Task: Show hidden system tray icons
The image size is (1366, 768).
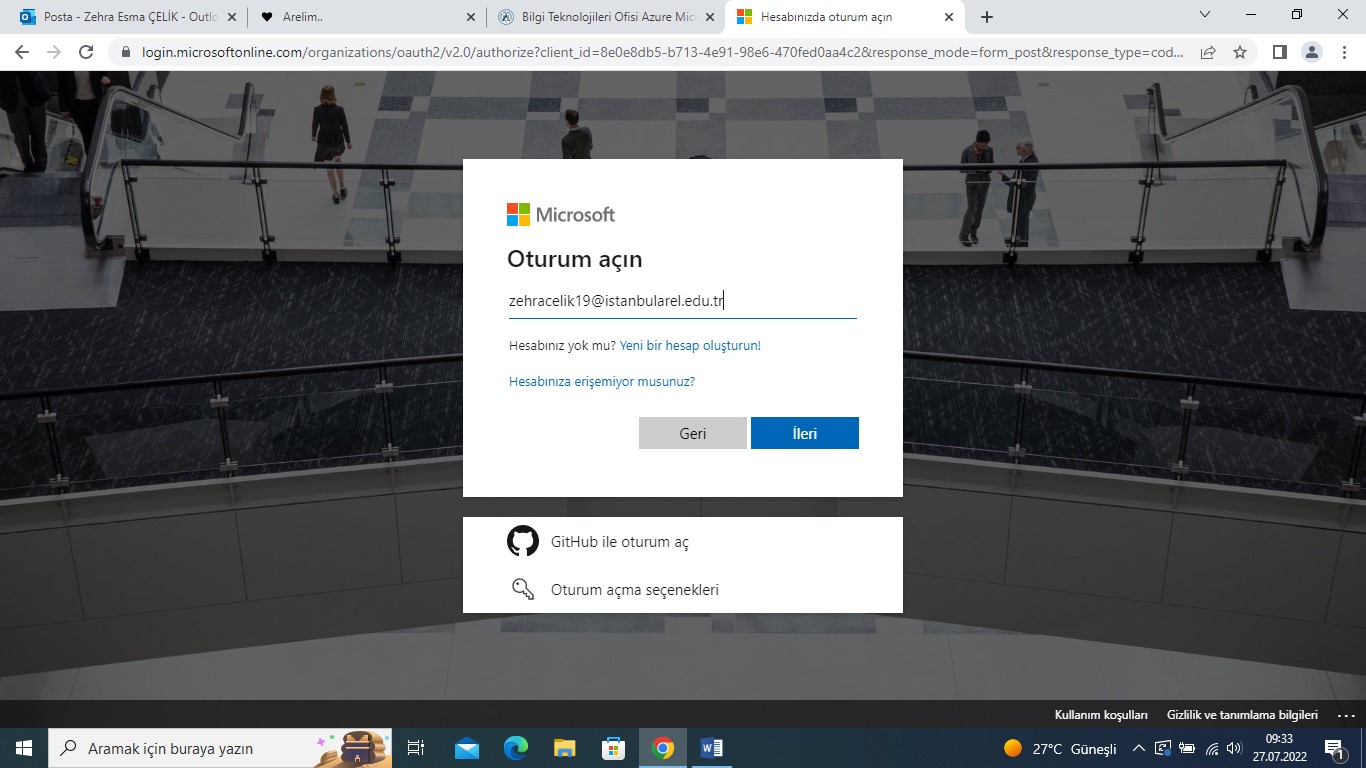Action: (x=1139, y=748)
